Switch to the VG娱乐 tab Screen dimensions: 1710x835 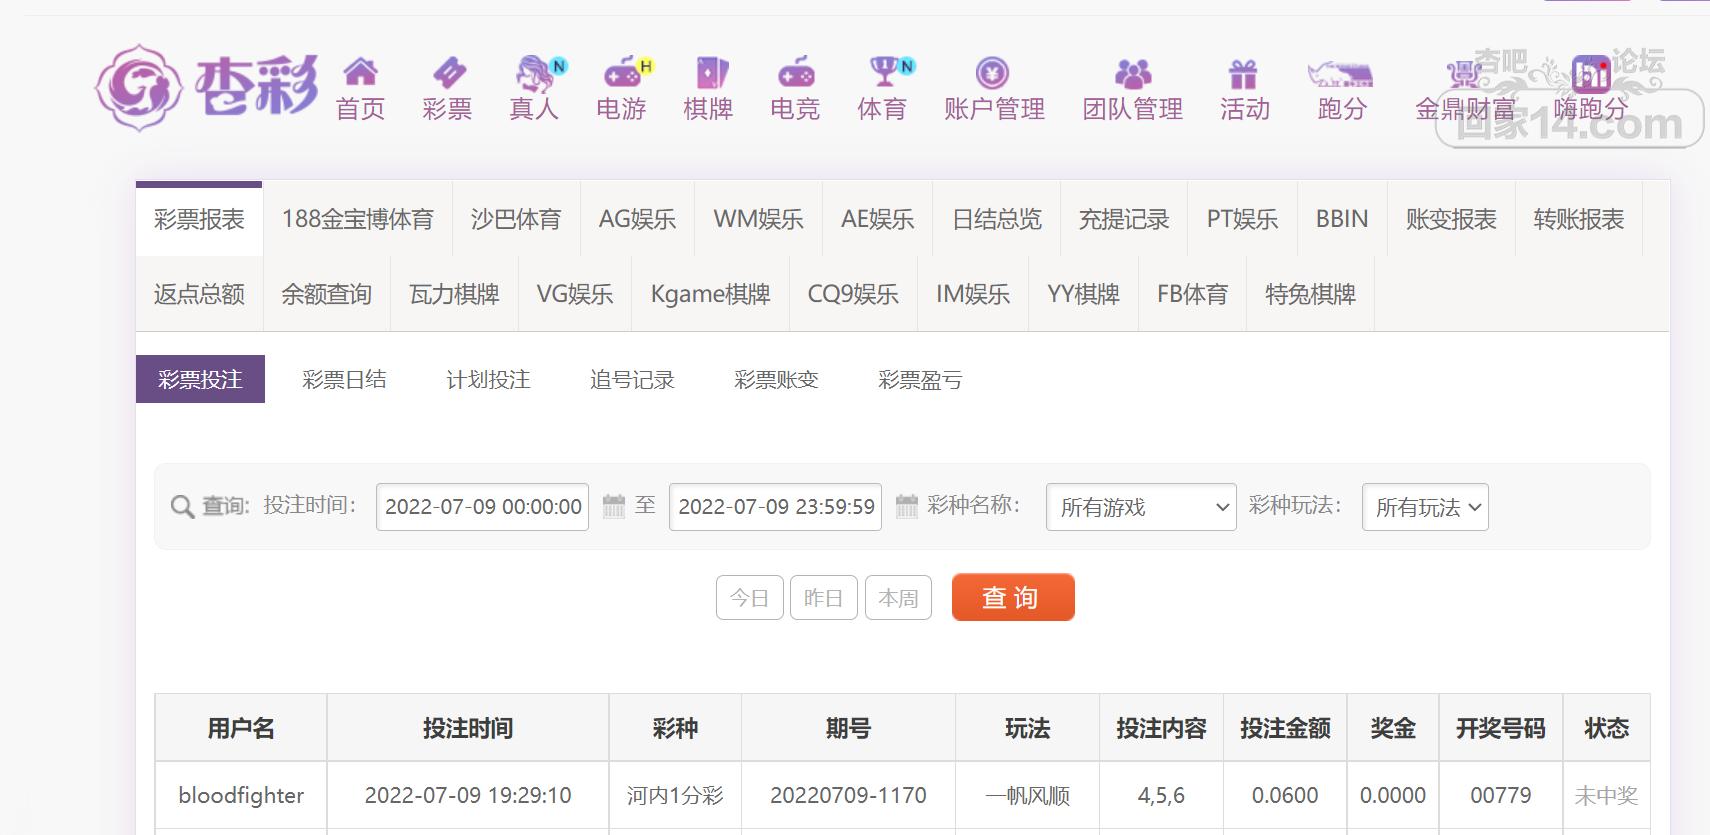click(575, 294)
